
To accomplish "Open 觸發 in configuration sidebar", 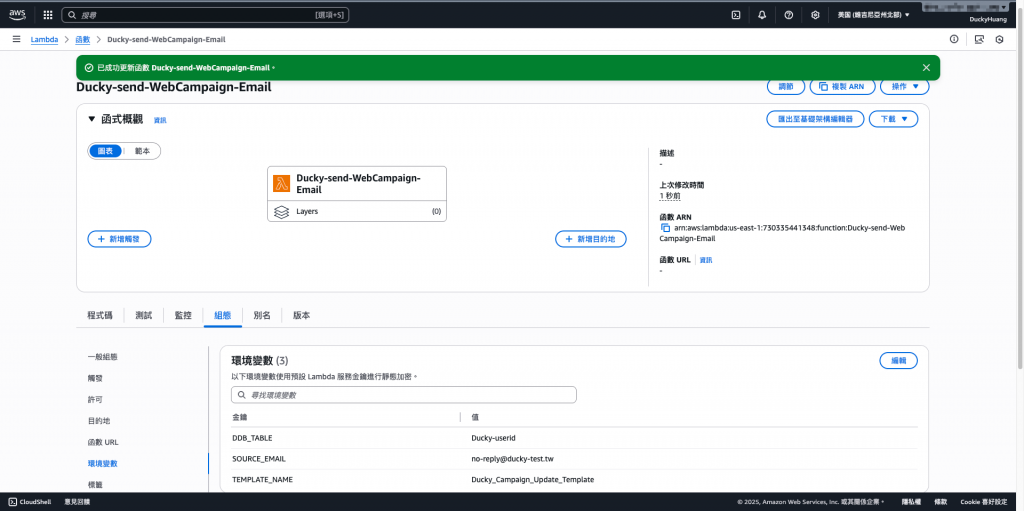I will tap(95, 378).
